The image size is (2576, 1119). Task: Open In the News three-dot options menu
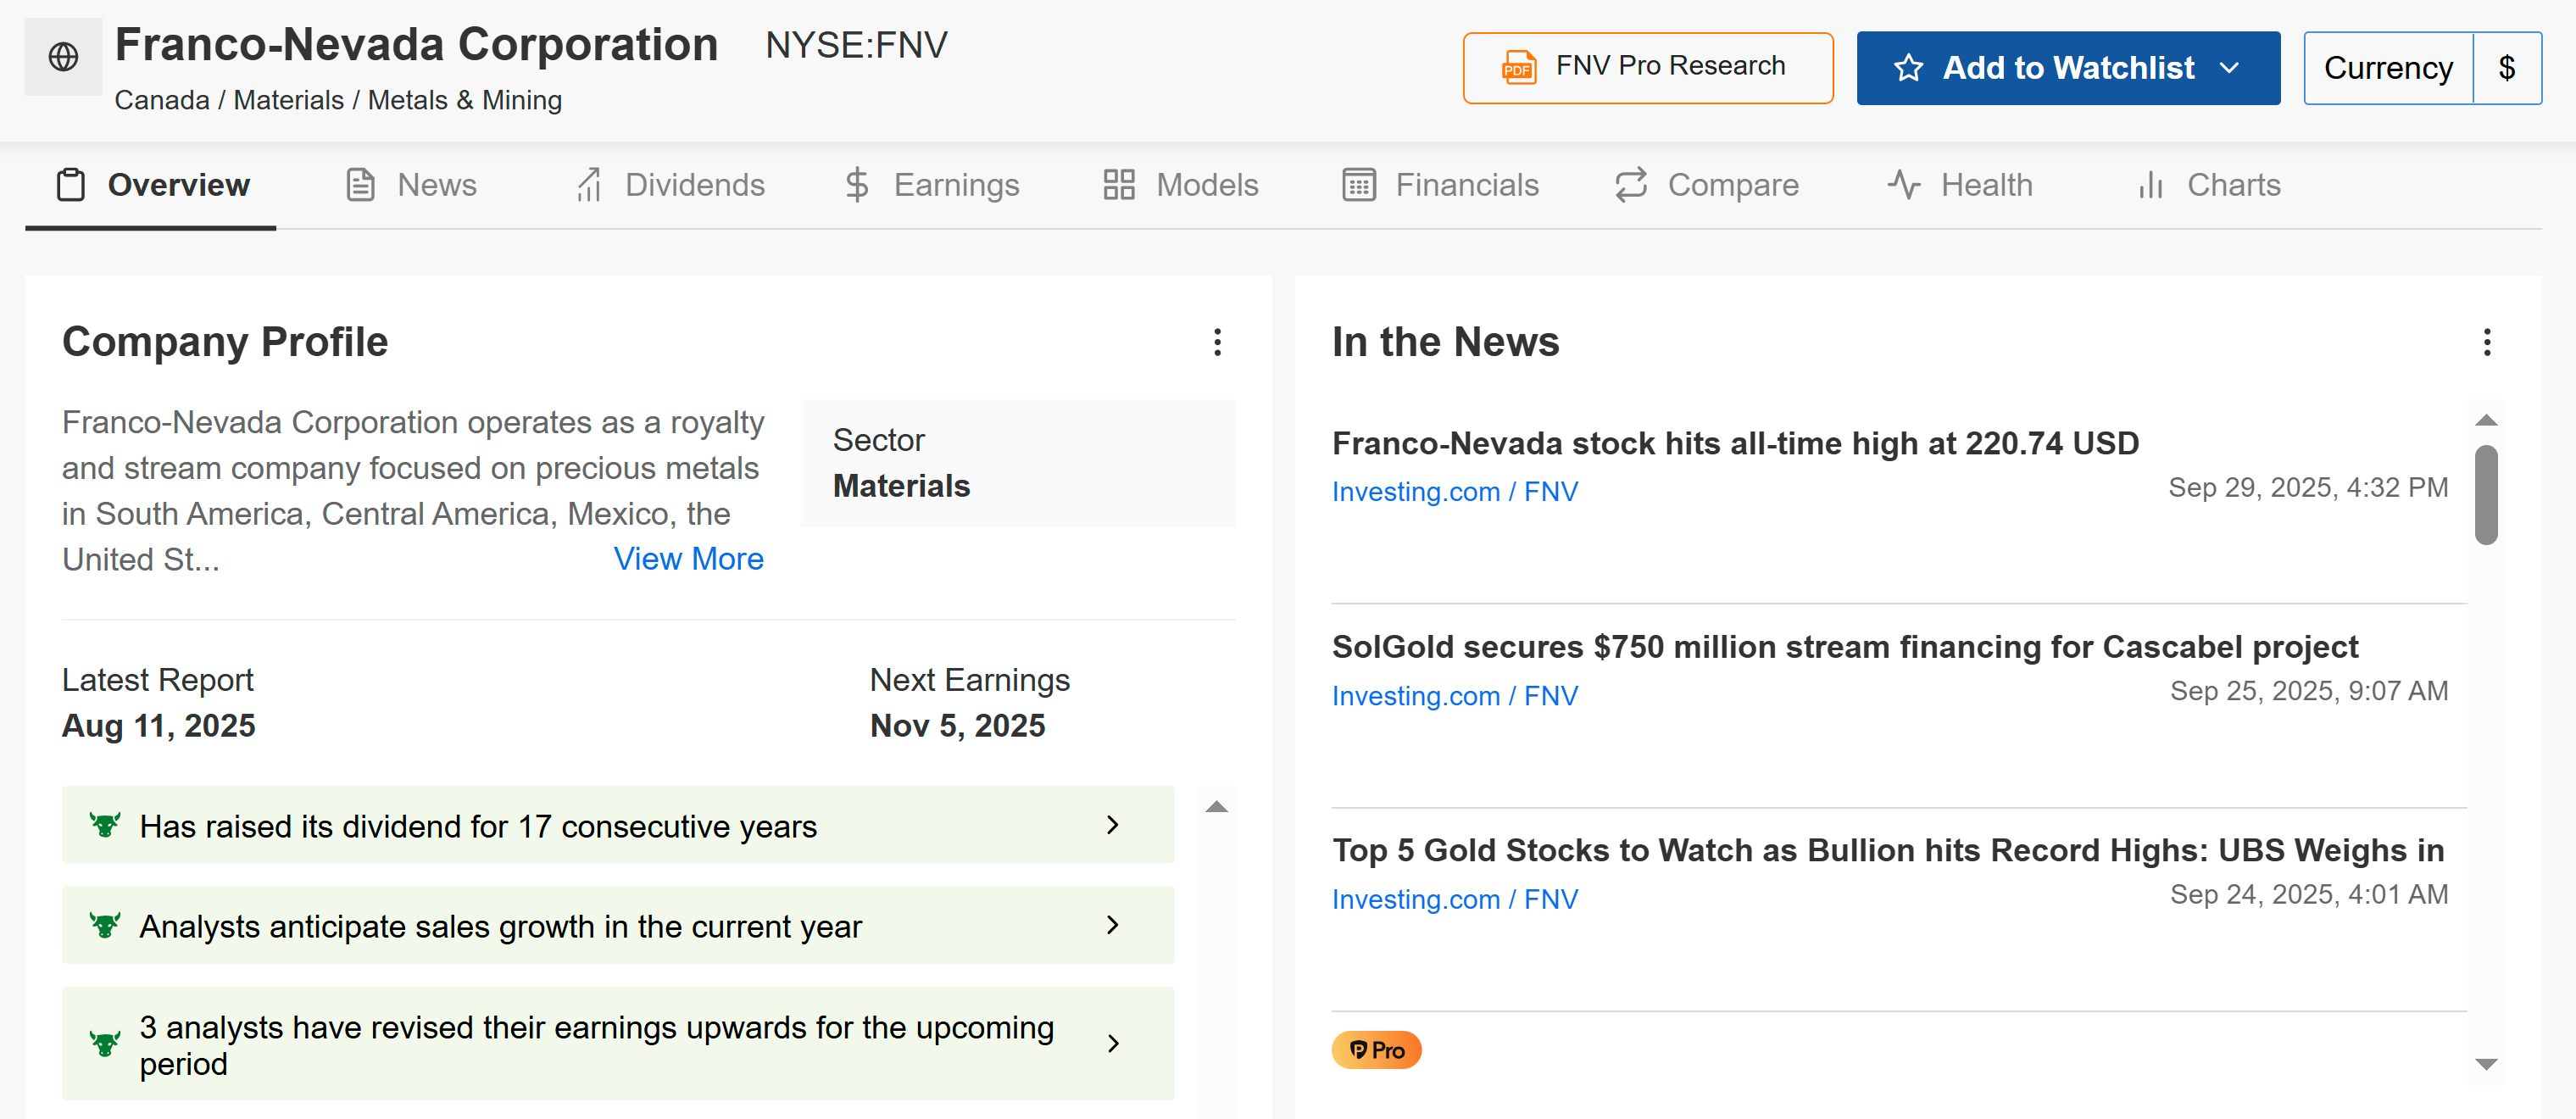click(2486, 342)
